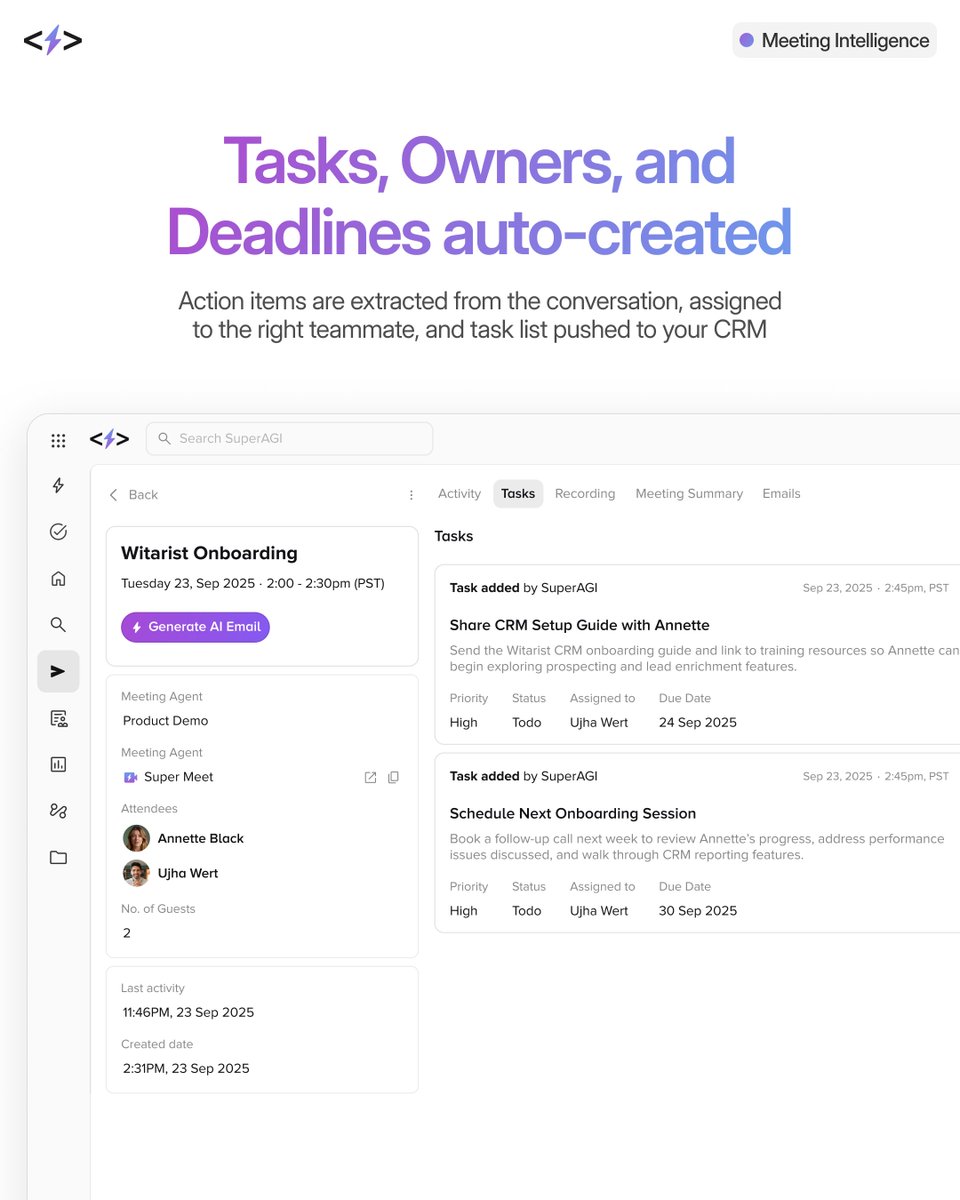Click attendee name Ujha Wert
This screenshot has width=960, height=1200.
(188, 873)
